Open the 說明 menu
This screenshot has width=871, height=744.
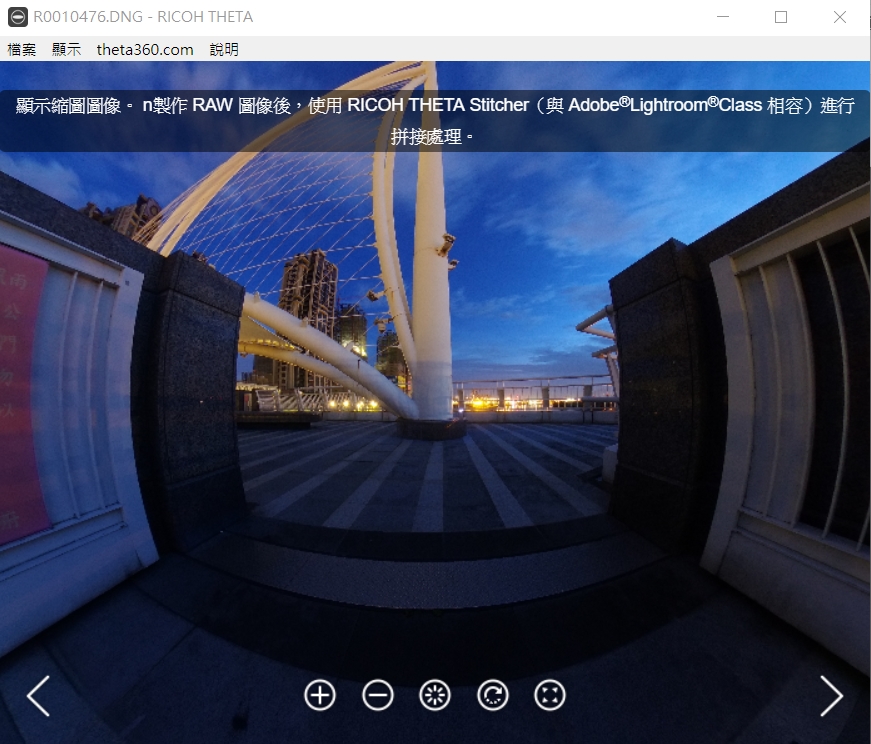pos(224,49)
